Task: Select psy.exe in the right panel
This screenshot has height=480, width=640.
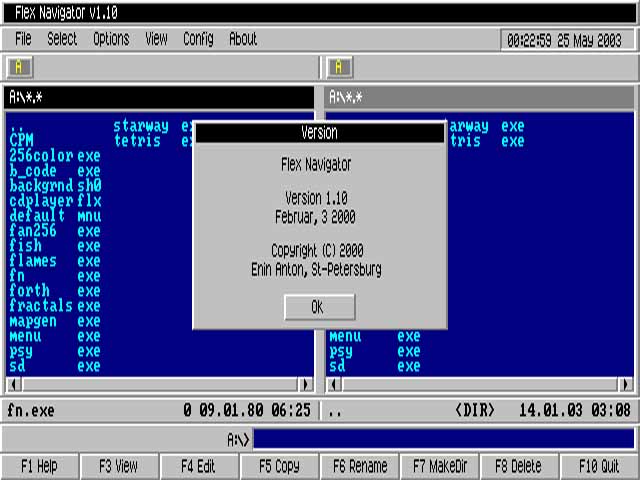Action: pyautogui.click(x=374, y=352)
